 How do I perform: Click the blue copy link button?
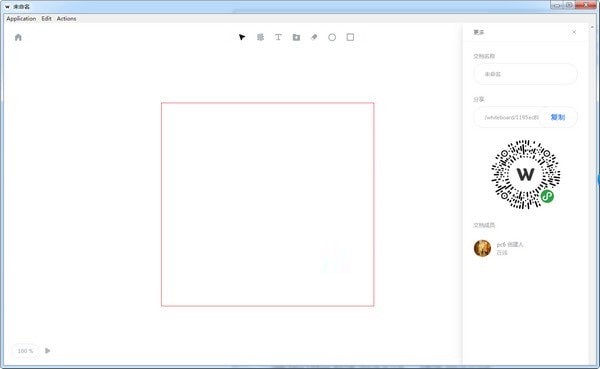(x=558, y=117)
